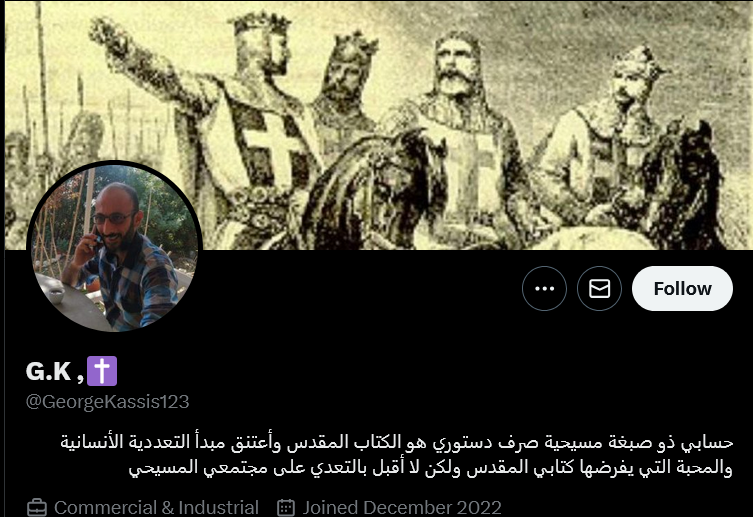This screenshot has height=517, width=753.
Task: Click the coffee cup in profile photo
Action: point(56,295)
